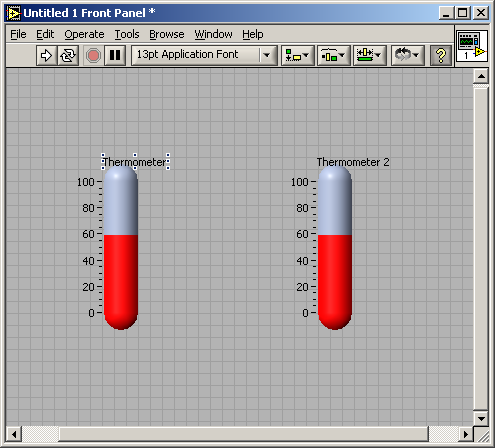Open the Align Objects toolbar menu

298,55
